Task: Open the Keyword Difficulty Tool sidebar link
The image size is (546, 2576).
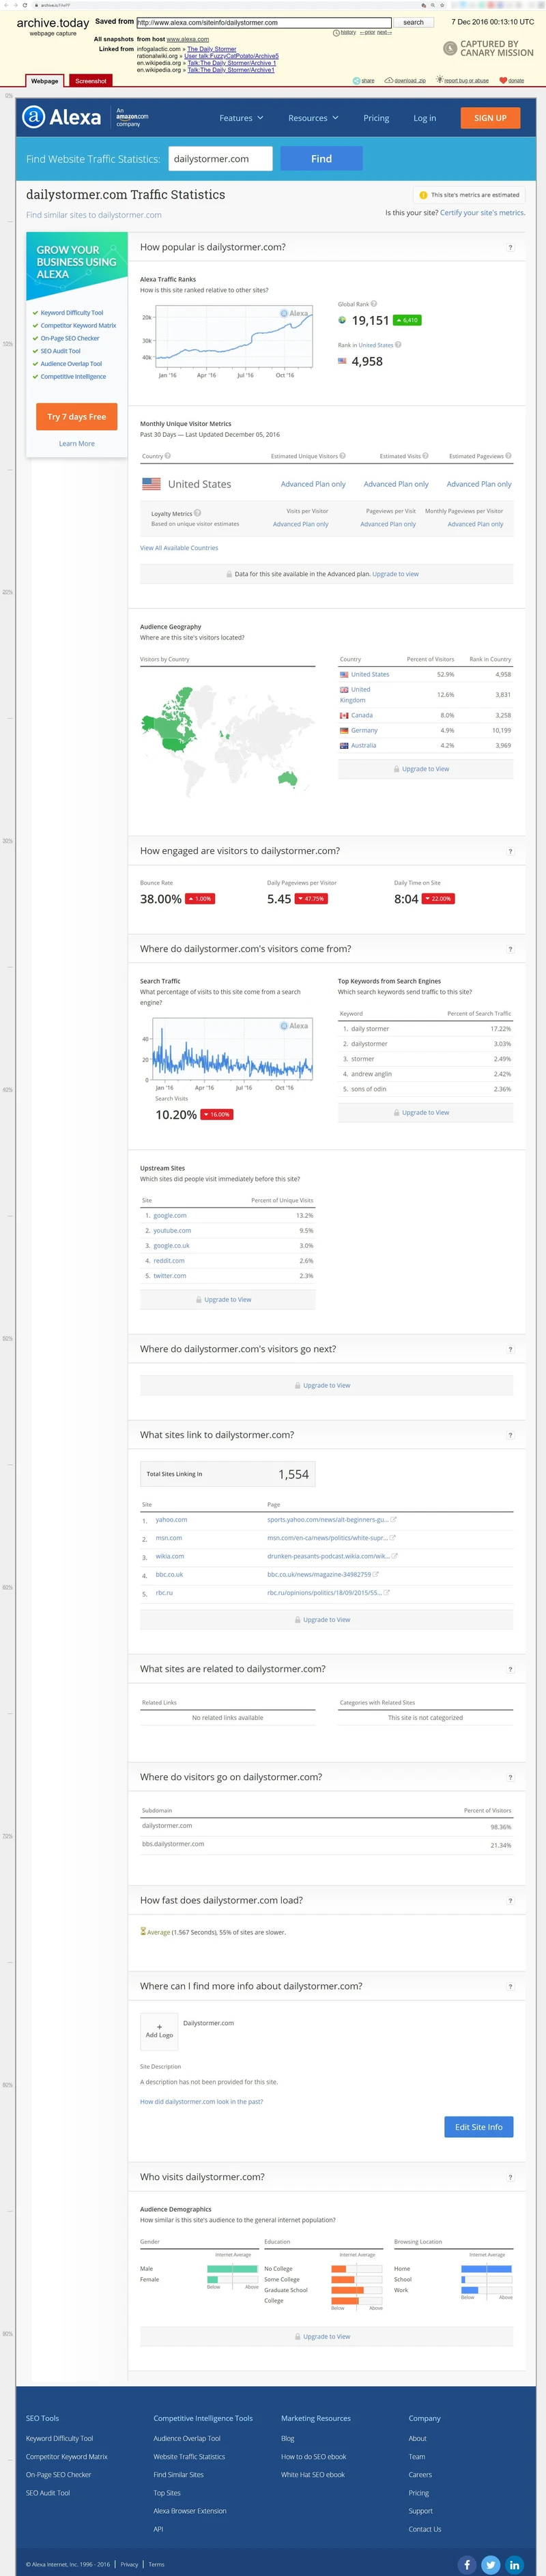Action: point(72,313)
